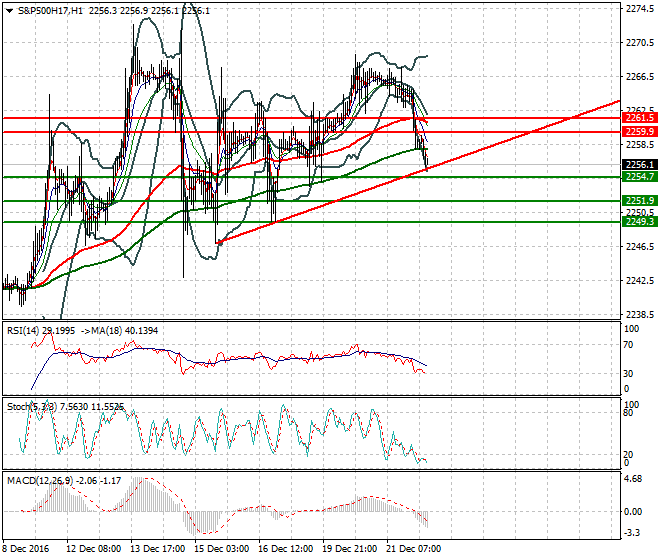Click the 2274.5 price scale value

[640, 9]
